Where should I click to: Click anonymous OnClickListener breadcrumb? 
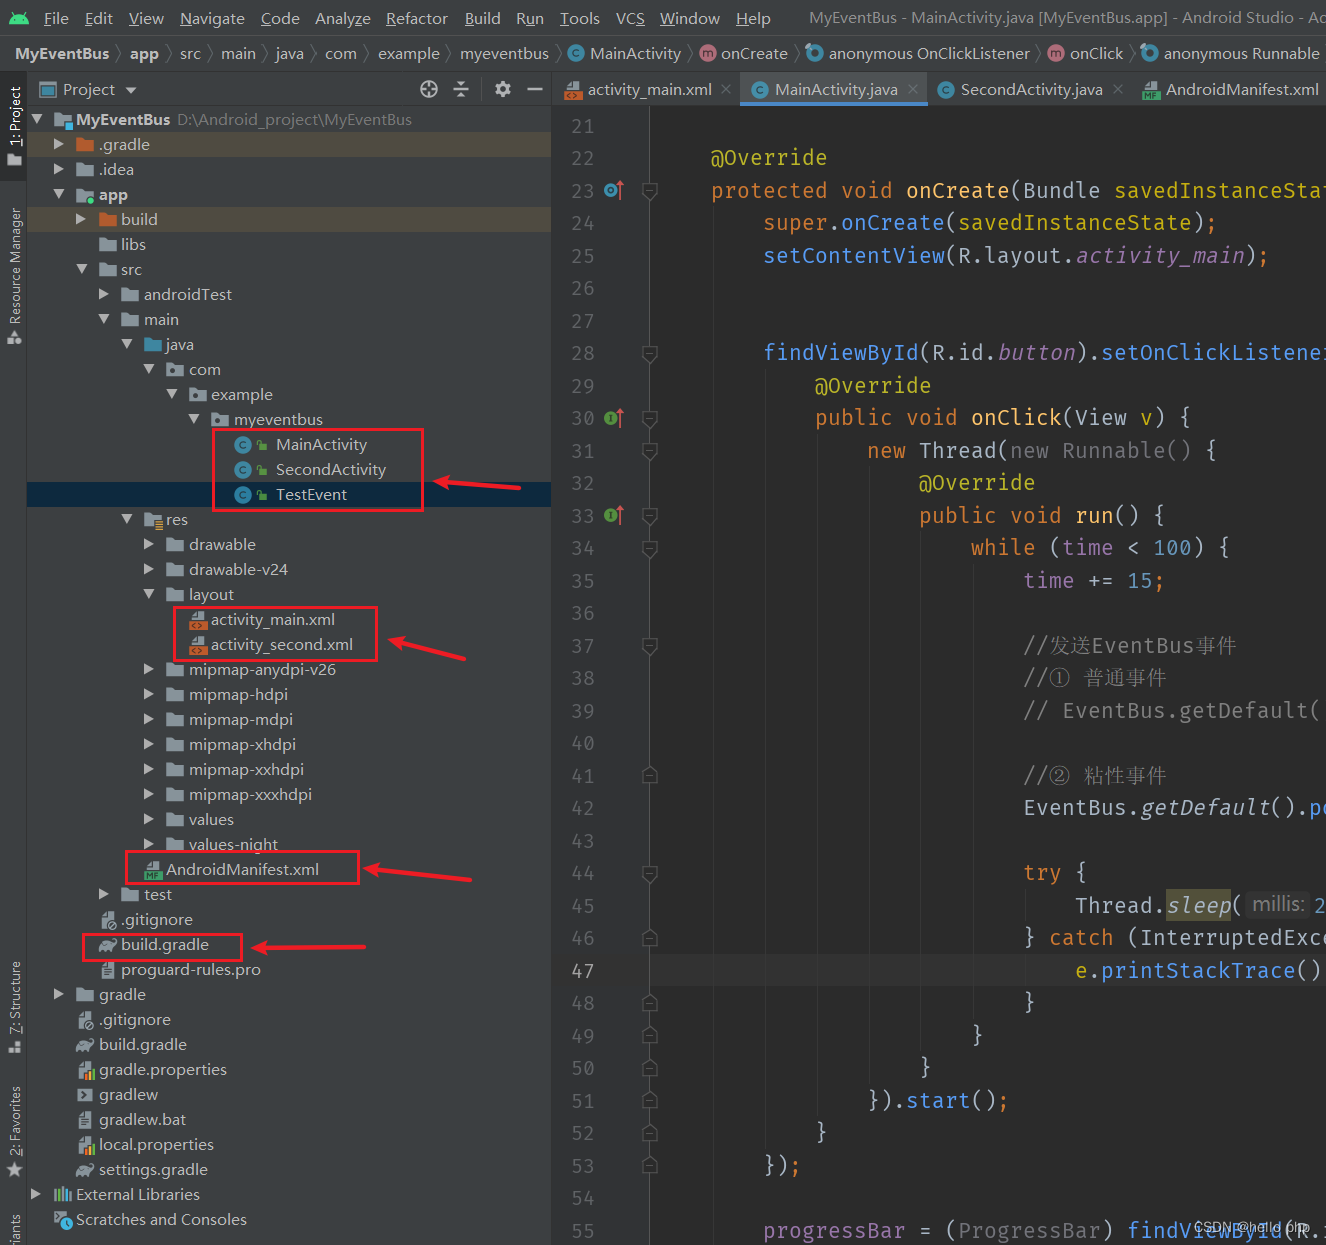tap(918, 53)
